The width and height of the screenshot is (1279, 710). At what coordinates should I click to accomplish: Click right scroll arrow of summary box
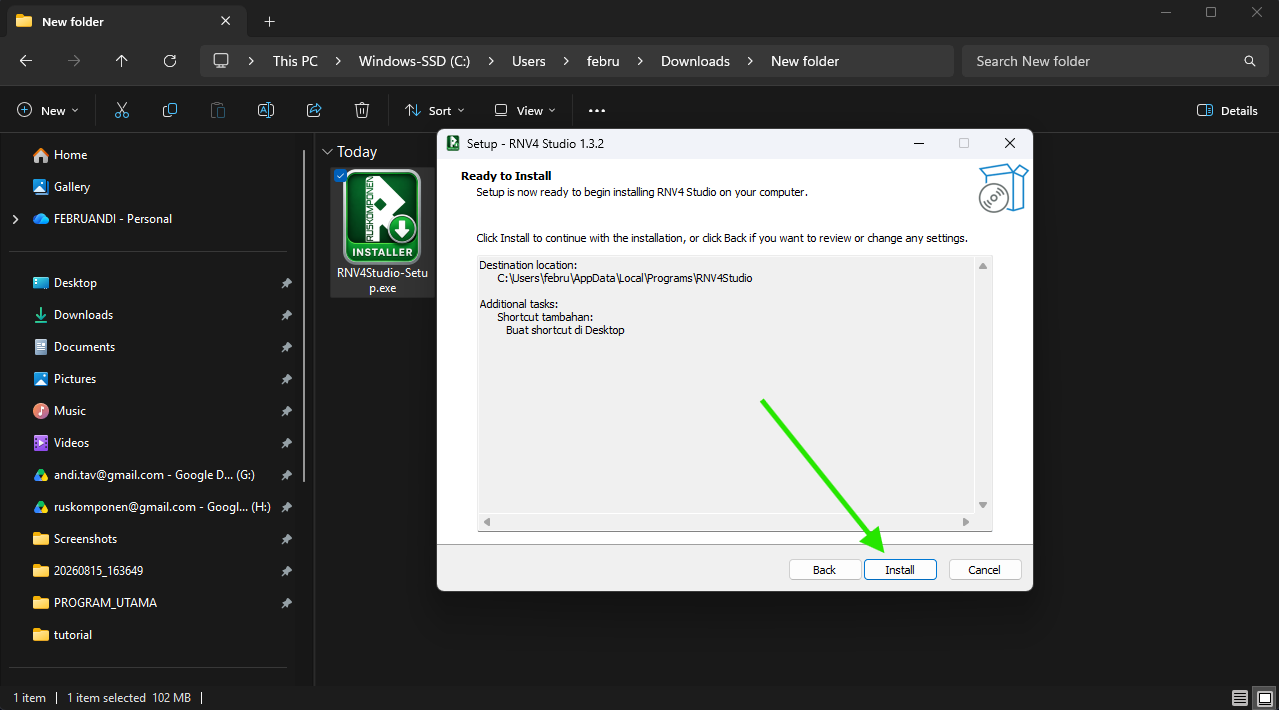[x=966, y=522]
